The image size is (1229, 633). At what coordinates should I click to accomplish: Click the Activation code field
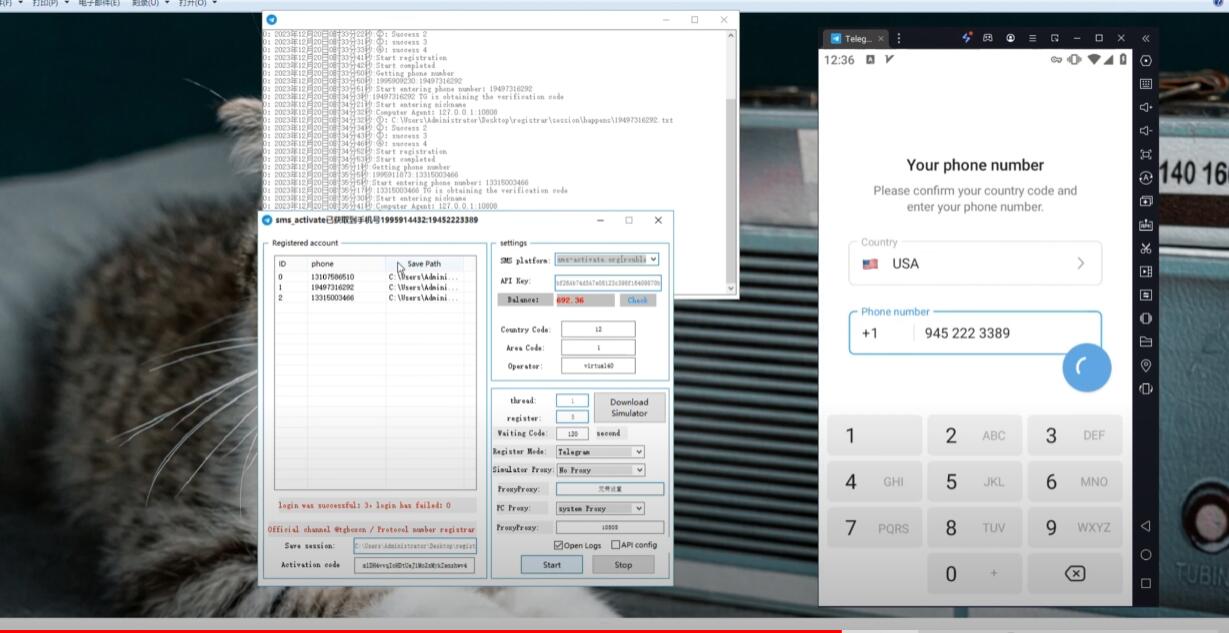(x=415, y=565)
